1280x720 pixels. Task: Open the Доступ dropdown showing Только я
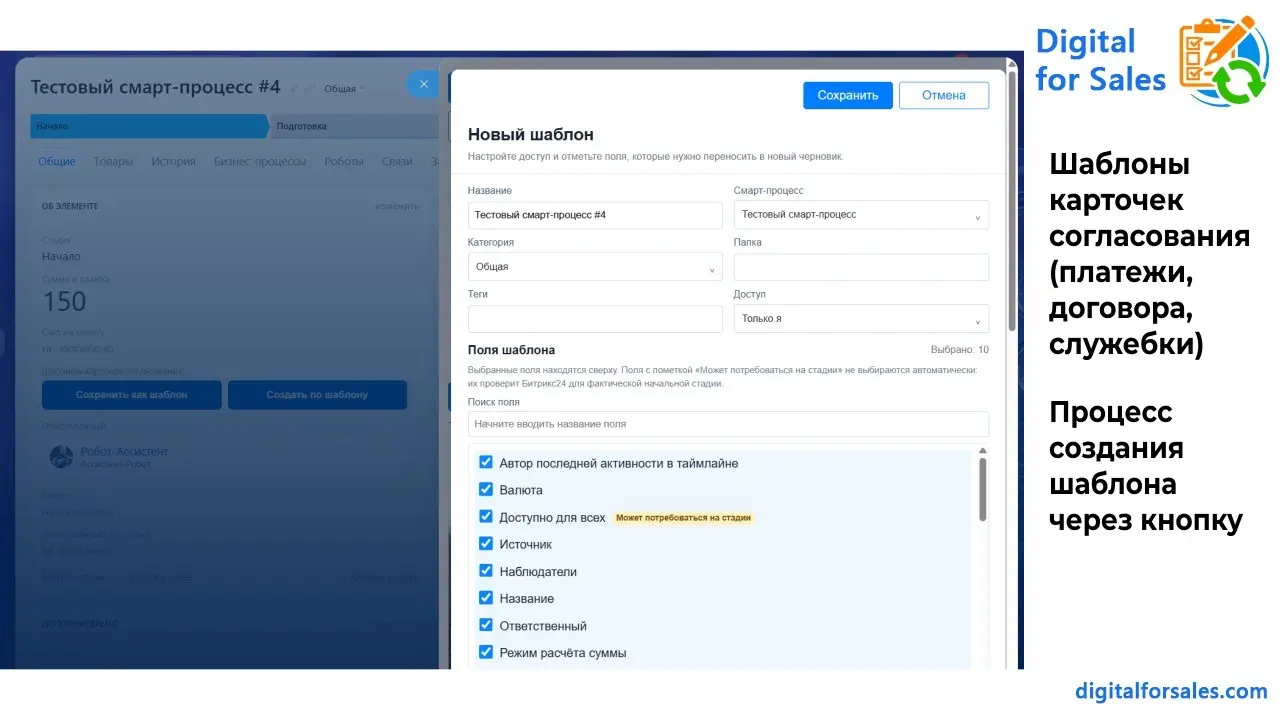pyautogui.click(x=861, y=319)
